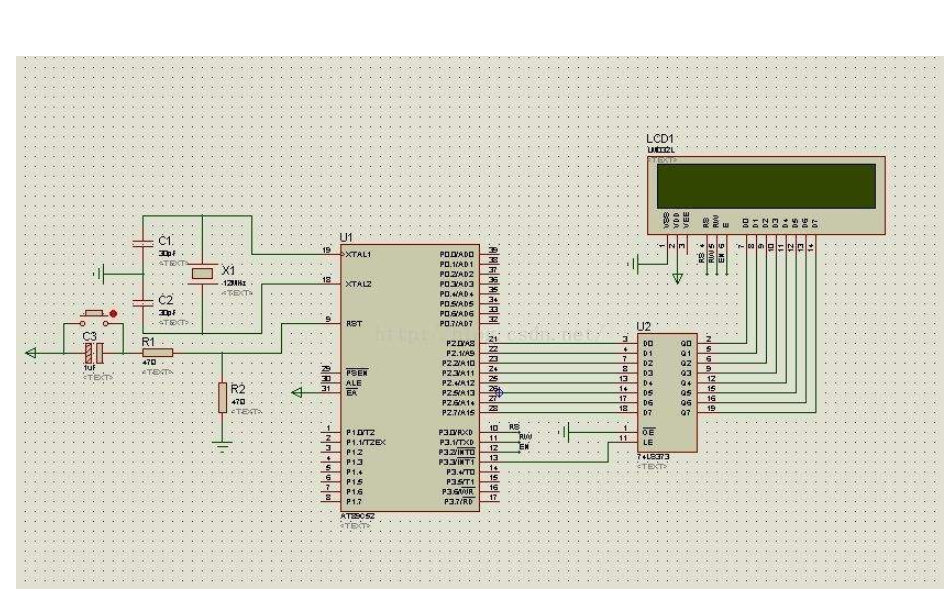Select capacitor C2 symbol
949x593 pixels.
coord(143,302)
